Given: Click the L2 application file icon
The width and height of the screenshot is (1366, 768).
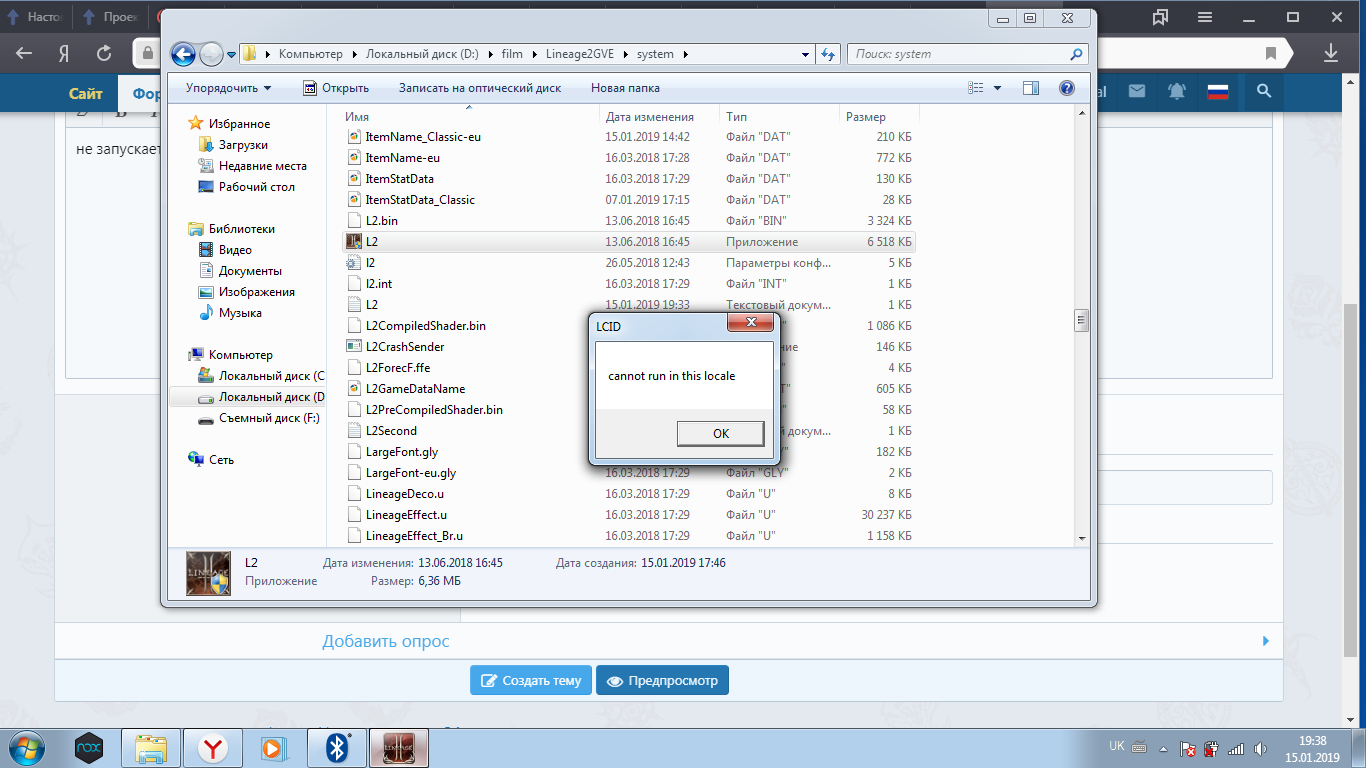Looking at the screenshot, I should click(353, 241).
